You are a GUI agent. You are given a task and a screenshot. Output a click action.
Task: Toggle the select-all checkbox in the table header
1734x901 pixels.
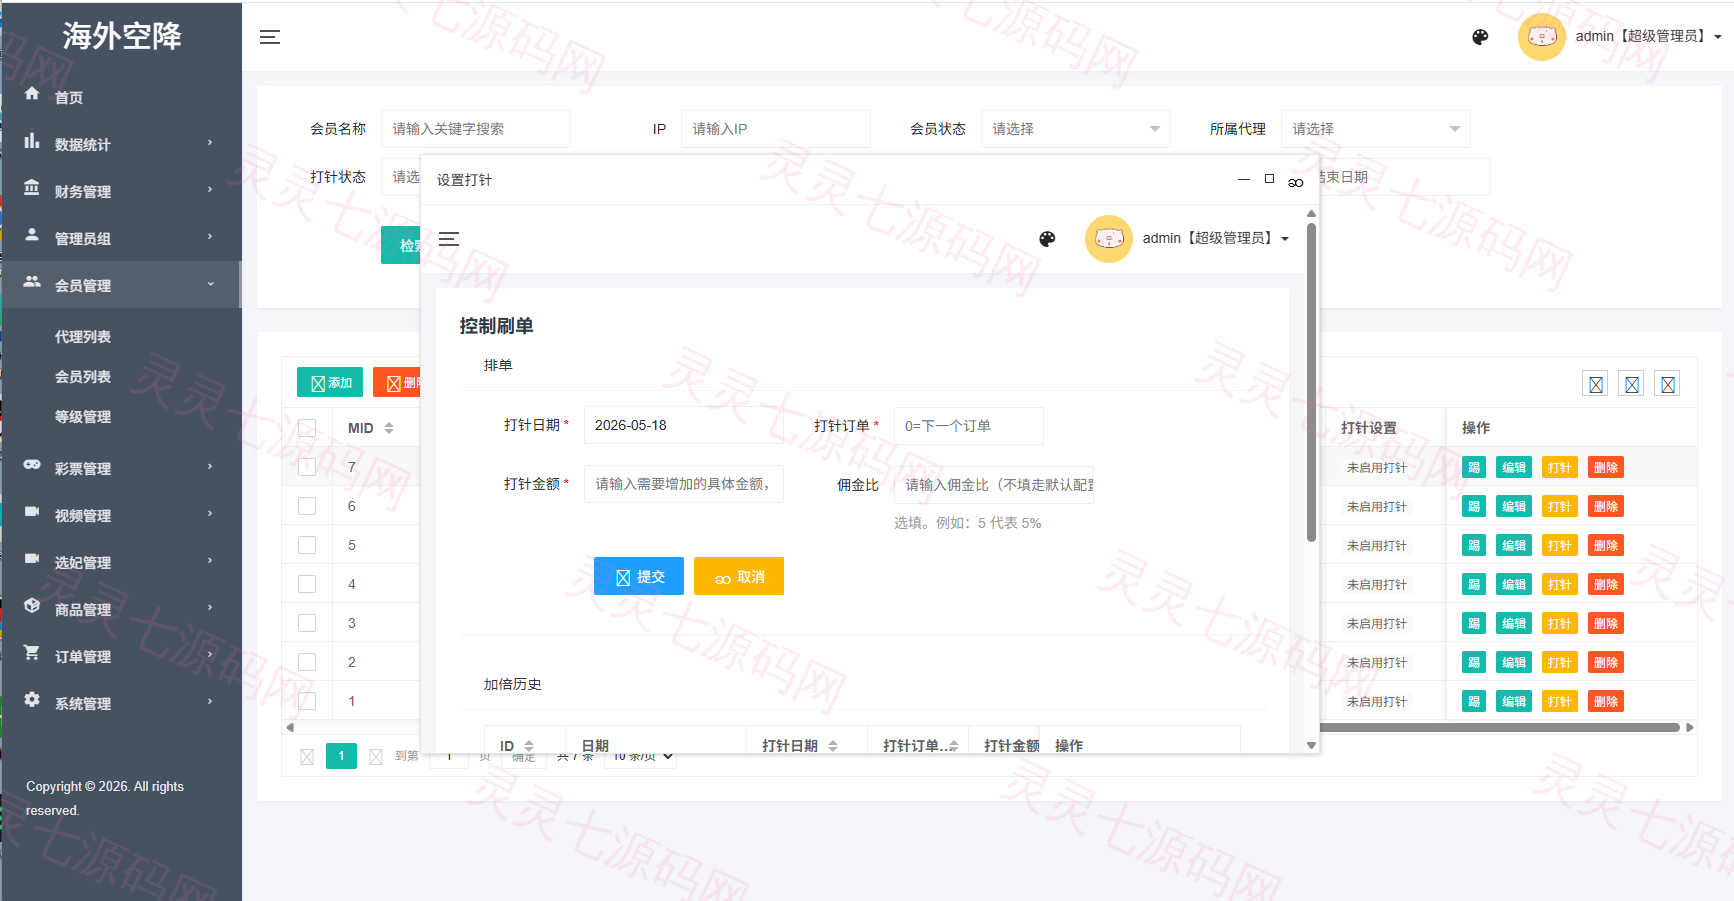[307, 428]
